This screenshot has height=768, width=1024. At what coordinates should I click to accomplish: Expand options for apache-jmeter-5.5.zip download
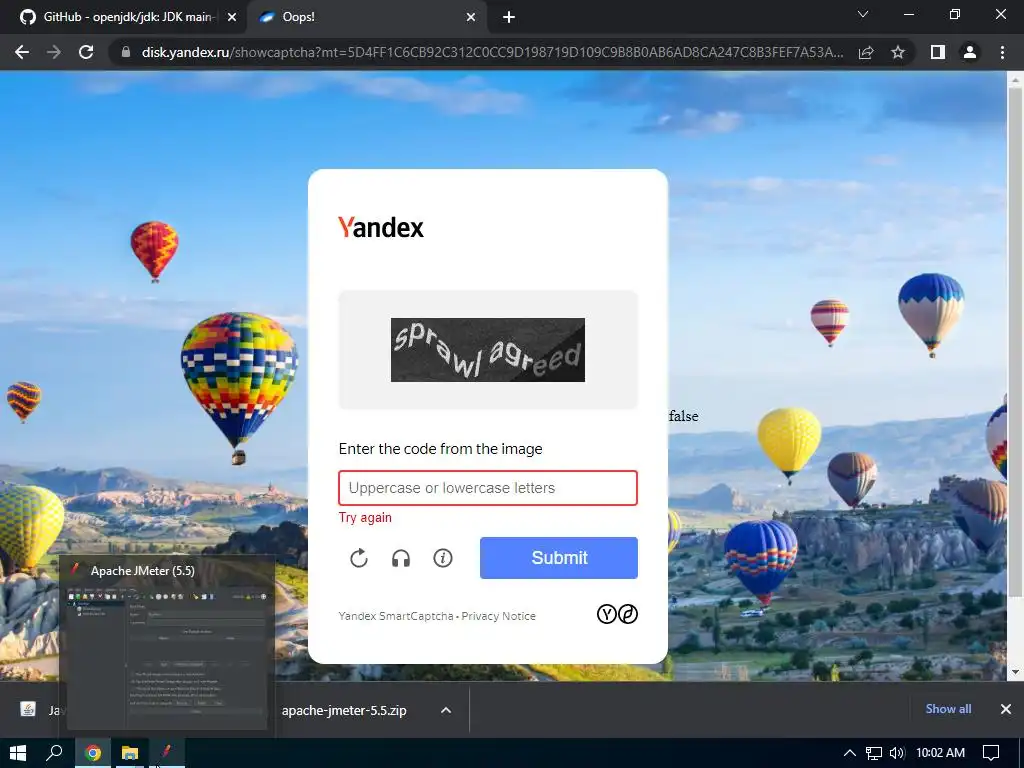point(446,710)
